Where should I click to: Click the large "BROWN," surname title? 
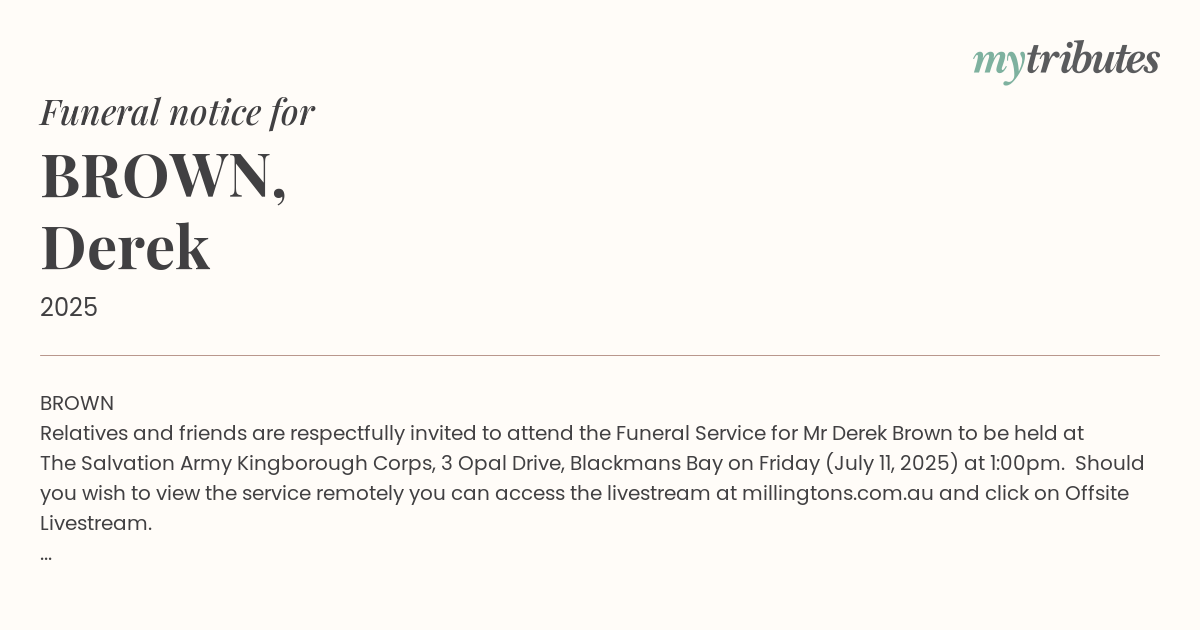(164, 177)
